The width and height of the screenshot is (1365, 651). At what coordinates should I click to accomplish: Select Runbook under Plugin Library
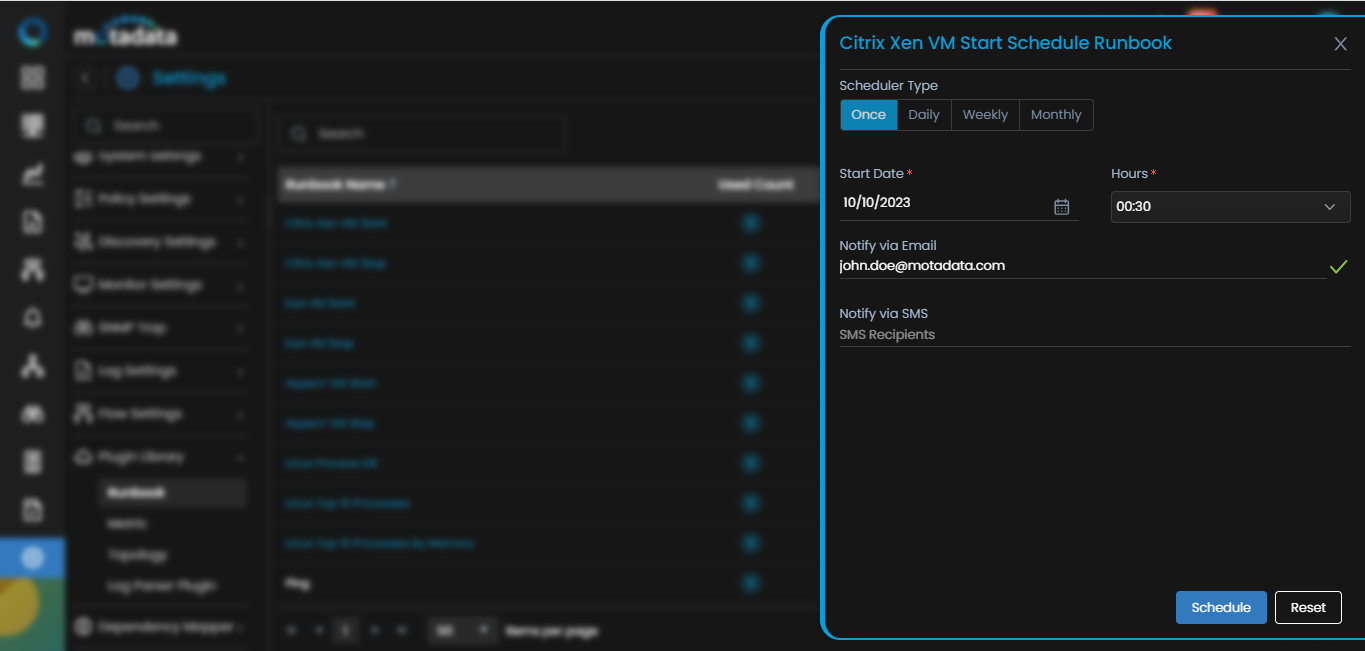(x=172, y=493)
